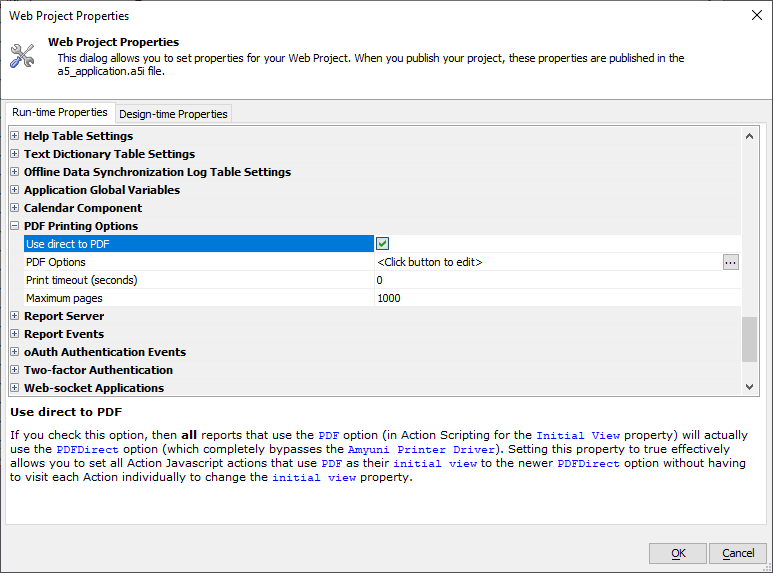Select the Application Global Variables heading
The image size is (773, 573).
(102, 190)
